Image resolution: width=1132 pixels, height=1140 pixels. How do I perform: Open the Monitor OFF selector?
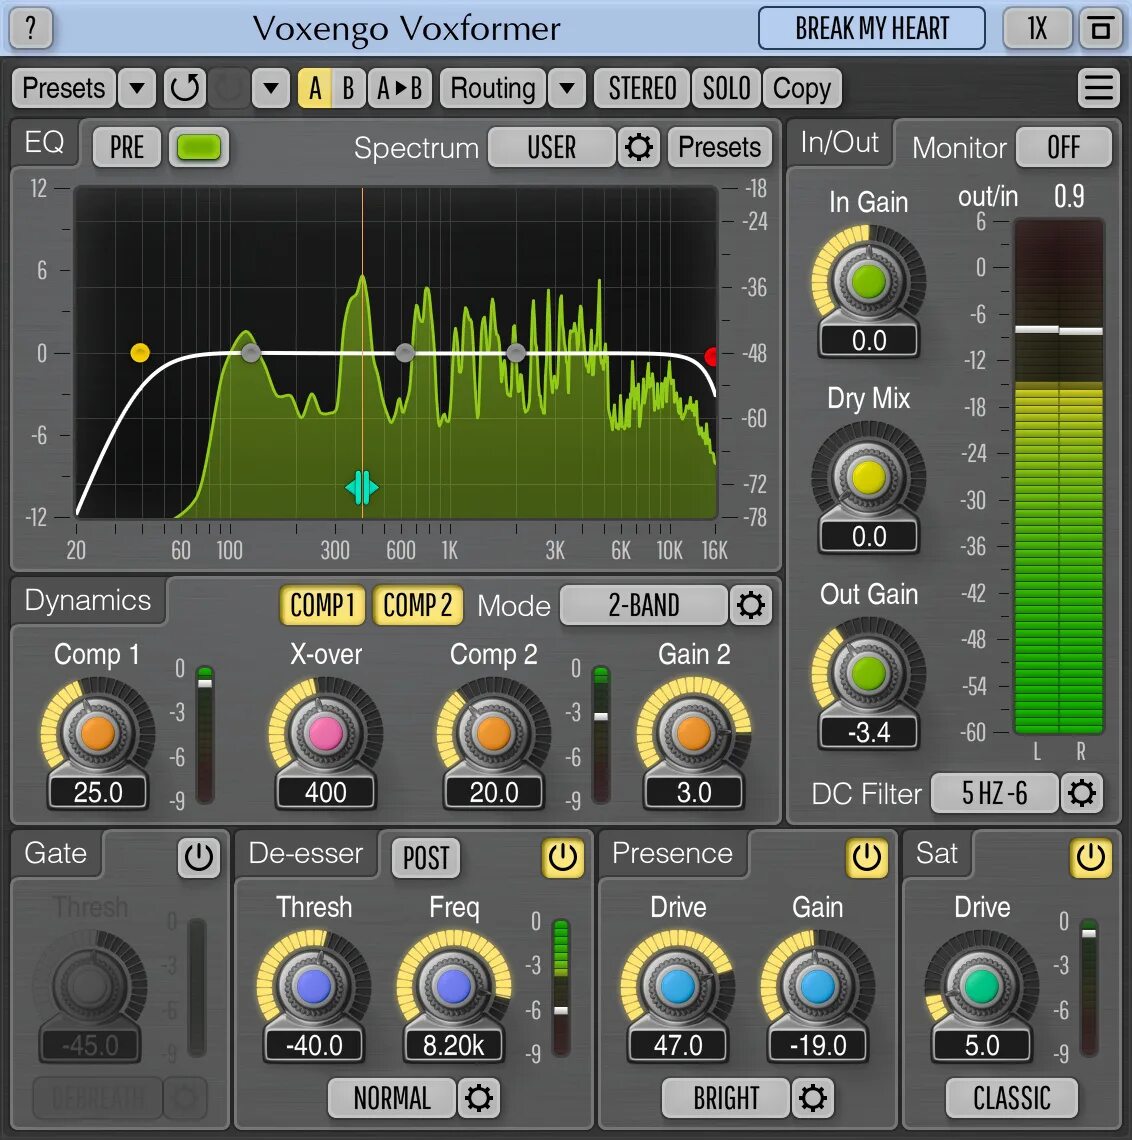(1063, 148)
